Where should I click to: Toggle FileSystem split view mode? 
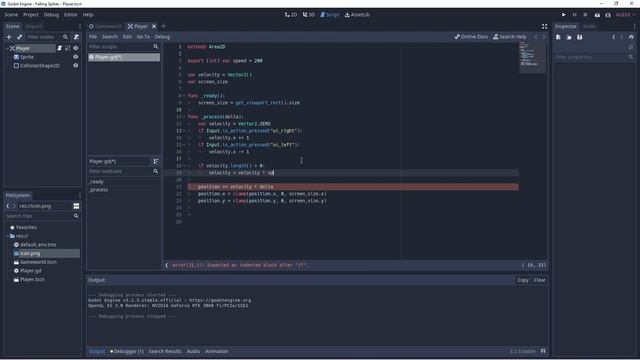(x=76, y=206)
